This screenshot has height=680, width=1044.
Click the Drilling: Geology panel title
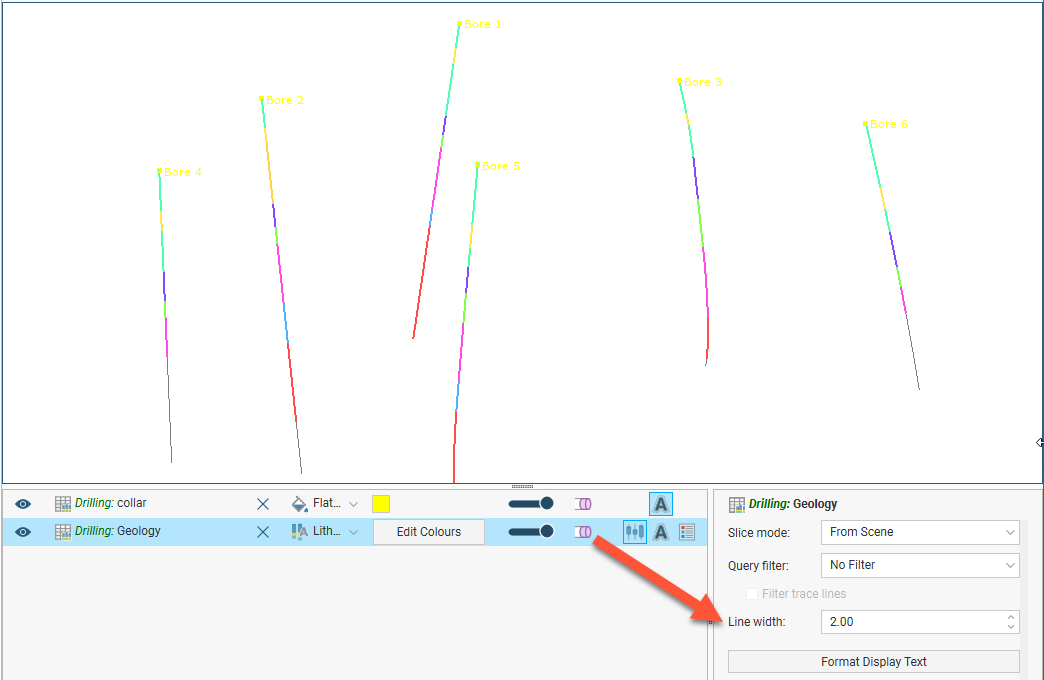pos(793,504)
